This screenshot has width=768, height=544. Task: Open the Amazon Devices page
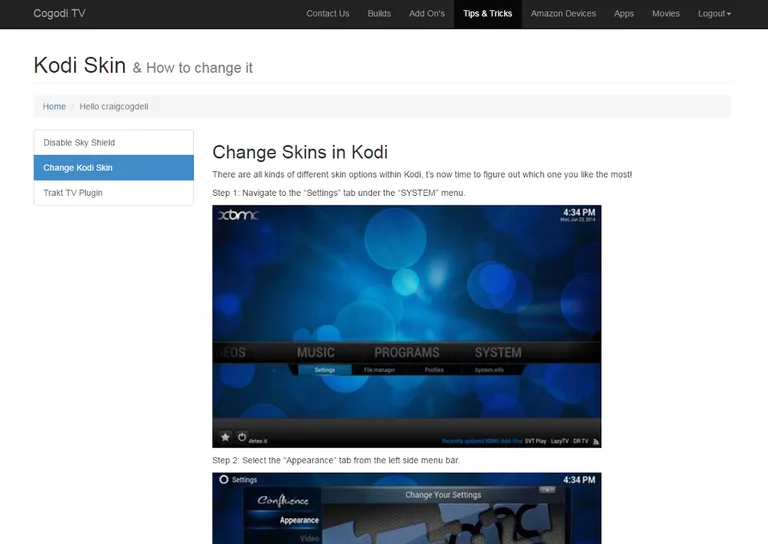[563, 14]
